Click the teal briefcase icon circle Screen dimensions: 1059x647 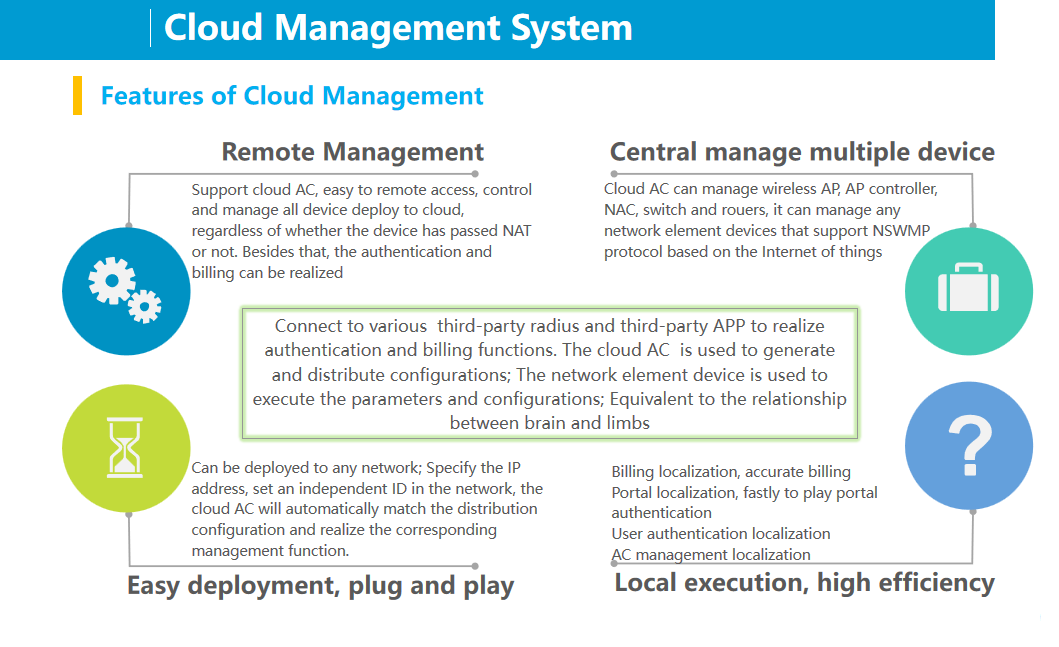[x=968, y=289]
